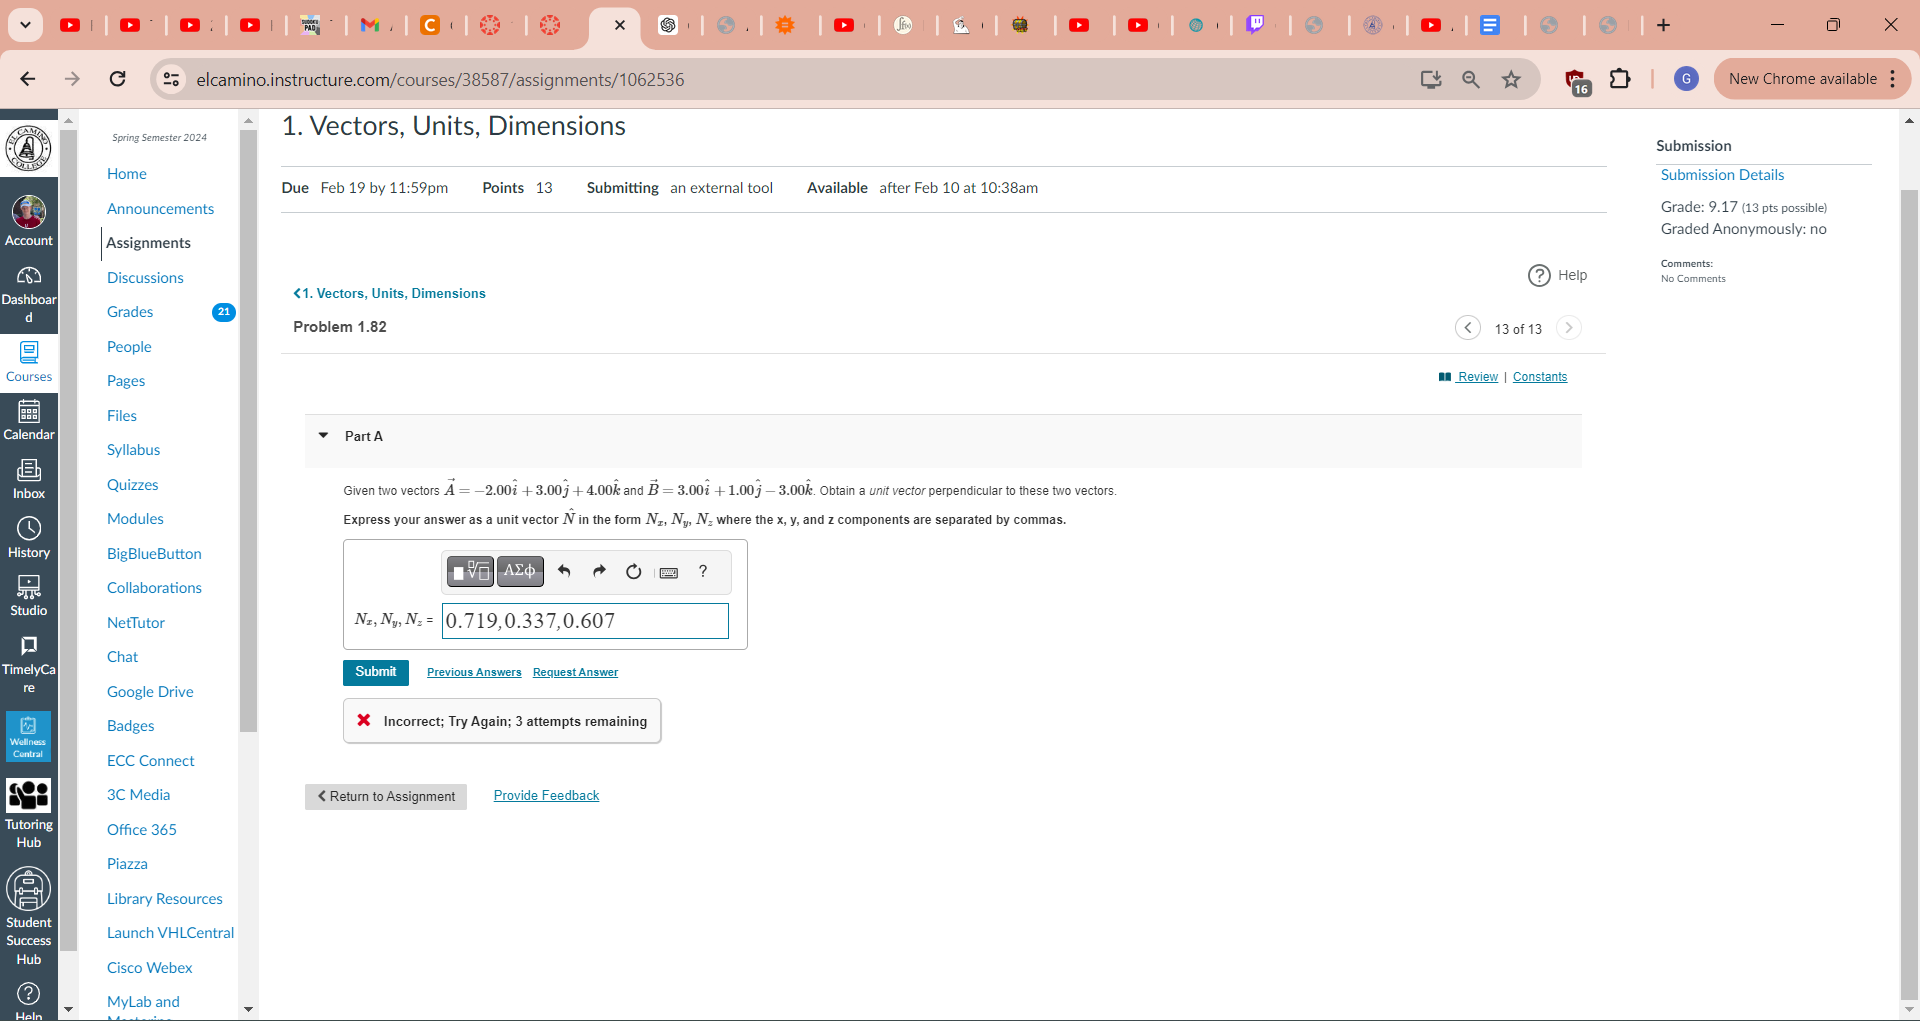Reset the answer field with the reset icon
The height and width of the screenshot is (1021, 1920).
pyautogui.click(x=633, y=571)
